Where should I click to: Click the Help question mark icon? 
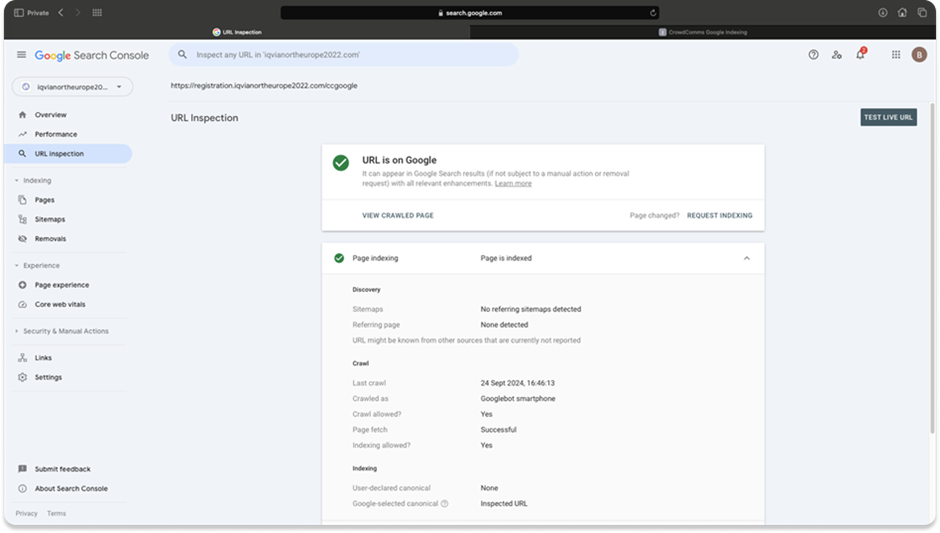813,55
